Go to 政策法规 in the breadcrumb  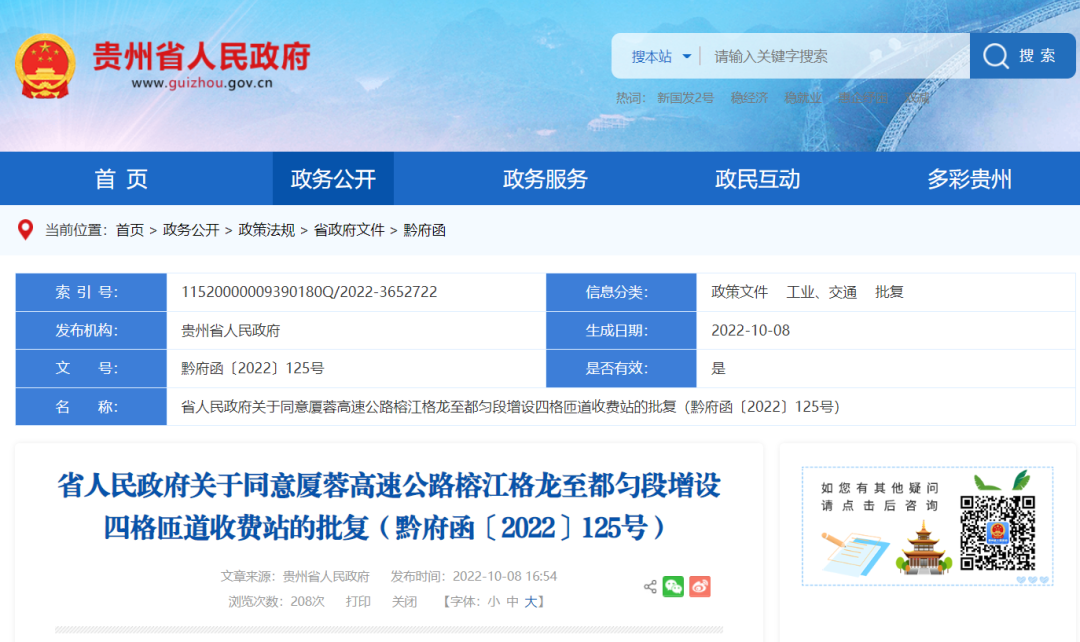(267, 230)
